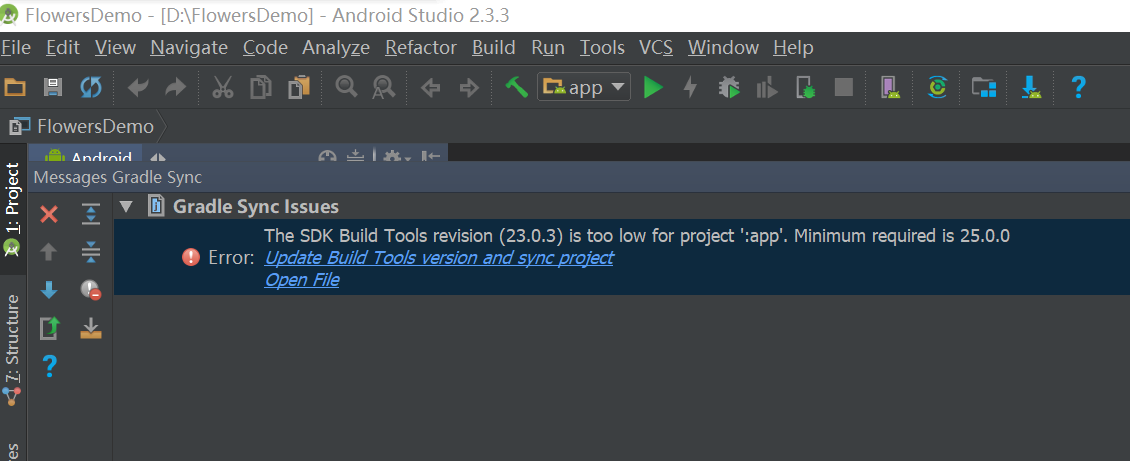Viewport: 1130px width, 461px height.
Task: Open the Code menu
Action: pyautogui.click(x=265, y=48)
